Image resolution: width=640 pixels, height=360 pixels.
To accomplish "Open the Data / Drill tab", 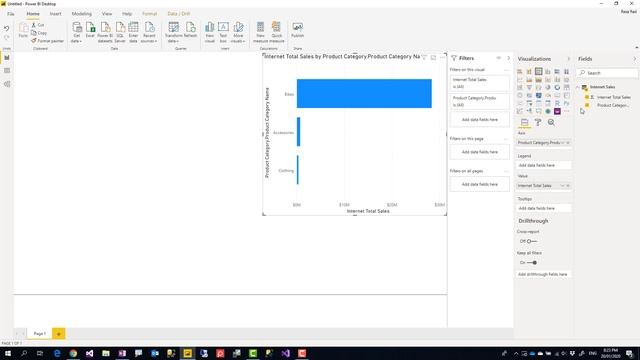I will [x=179, y=14].
